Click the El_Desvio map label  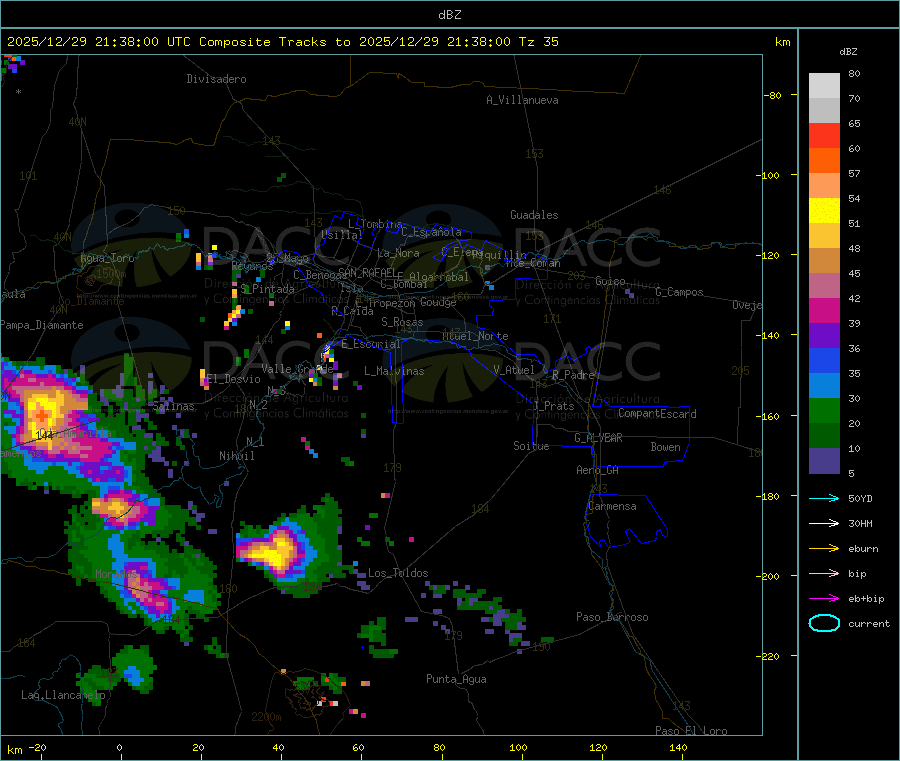(234, 379)
